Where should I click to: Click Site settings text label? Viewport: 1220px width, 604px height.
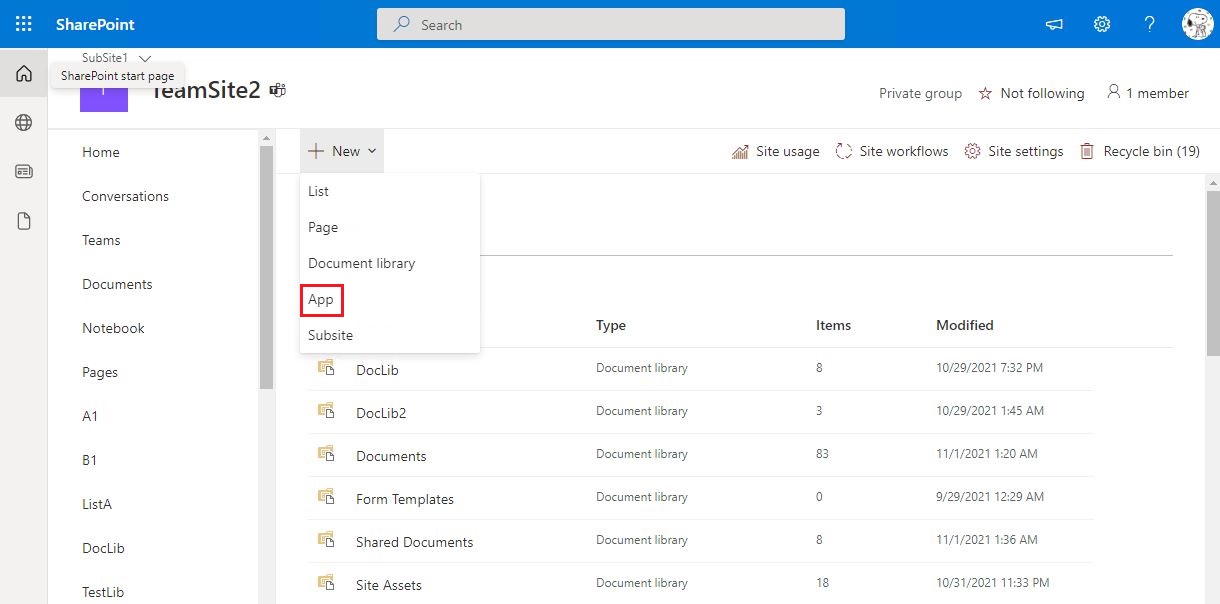[x=1026, y=151]
